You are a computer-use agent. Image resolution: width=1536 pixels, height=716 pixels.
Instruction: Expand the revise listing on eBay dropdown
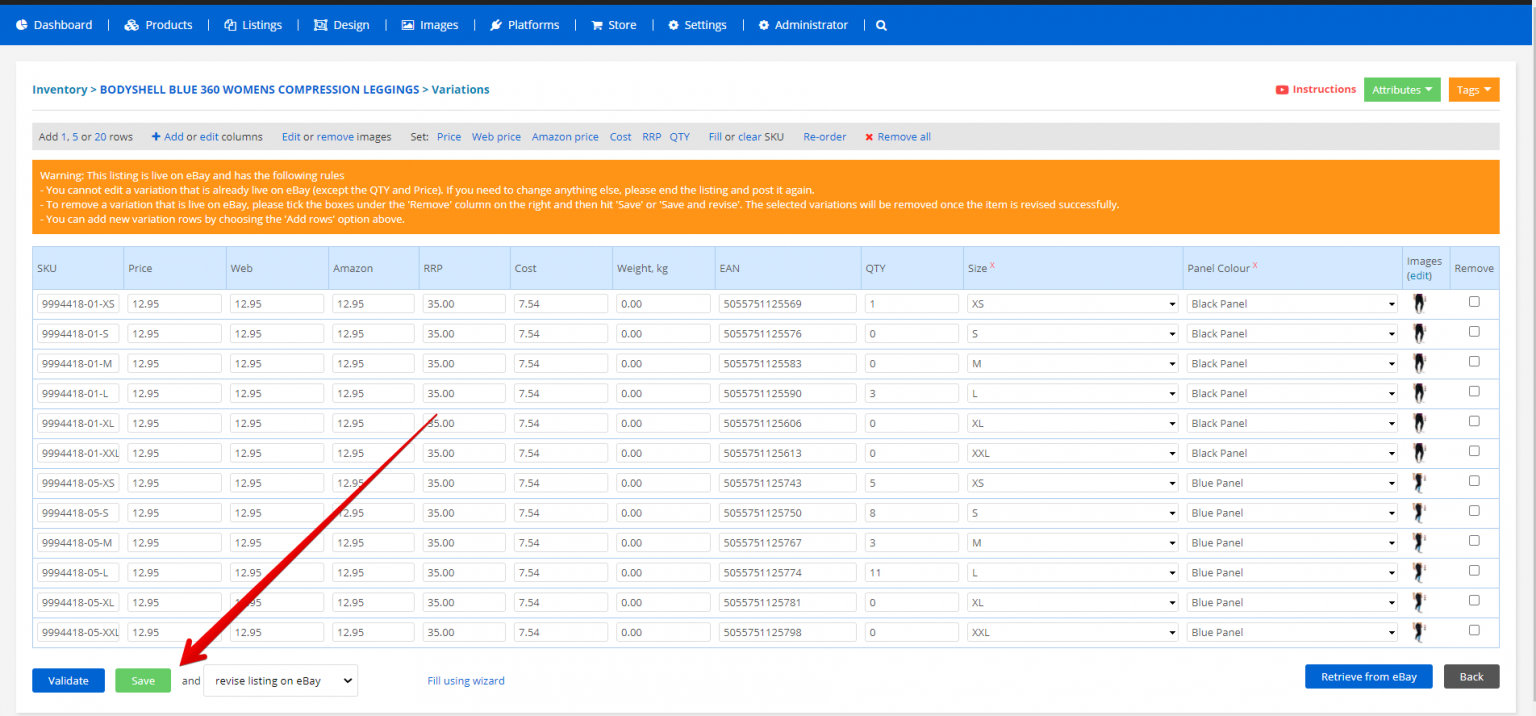[x=280, y=680]
